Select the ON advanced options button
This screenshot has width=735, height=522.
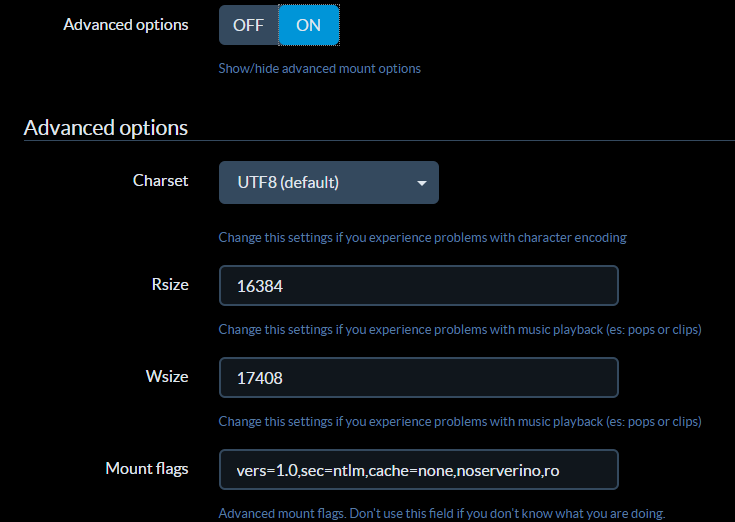pyautogui.click(x=309, y=25)
